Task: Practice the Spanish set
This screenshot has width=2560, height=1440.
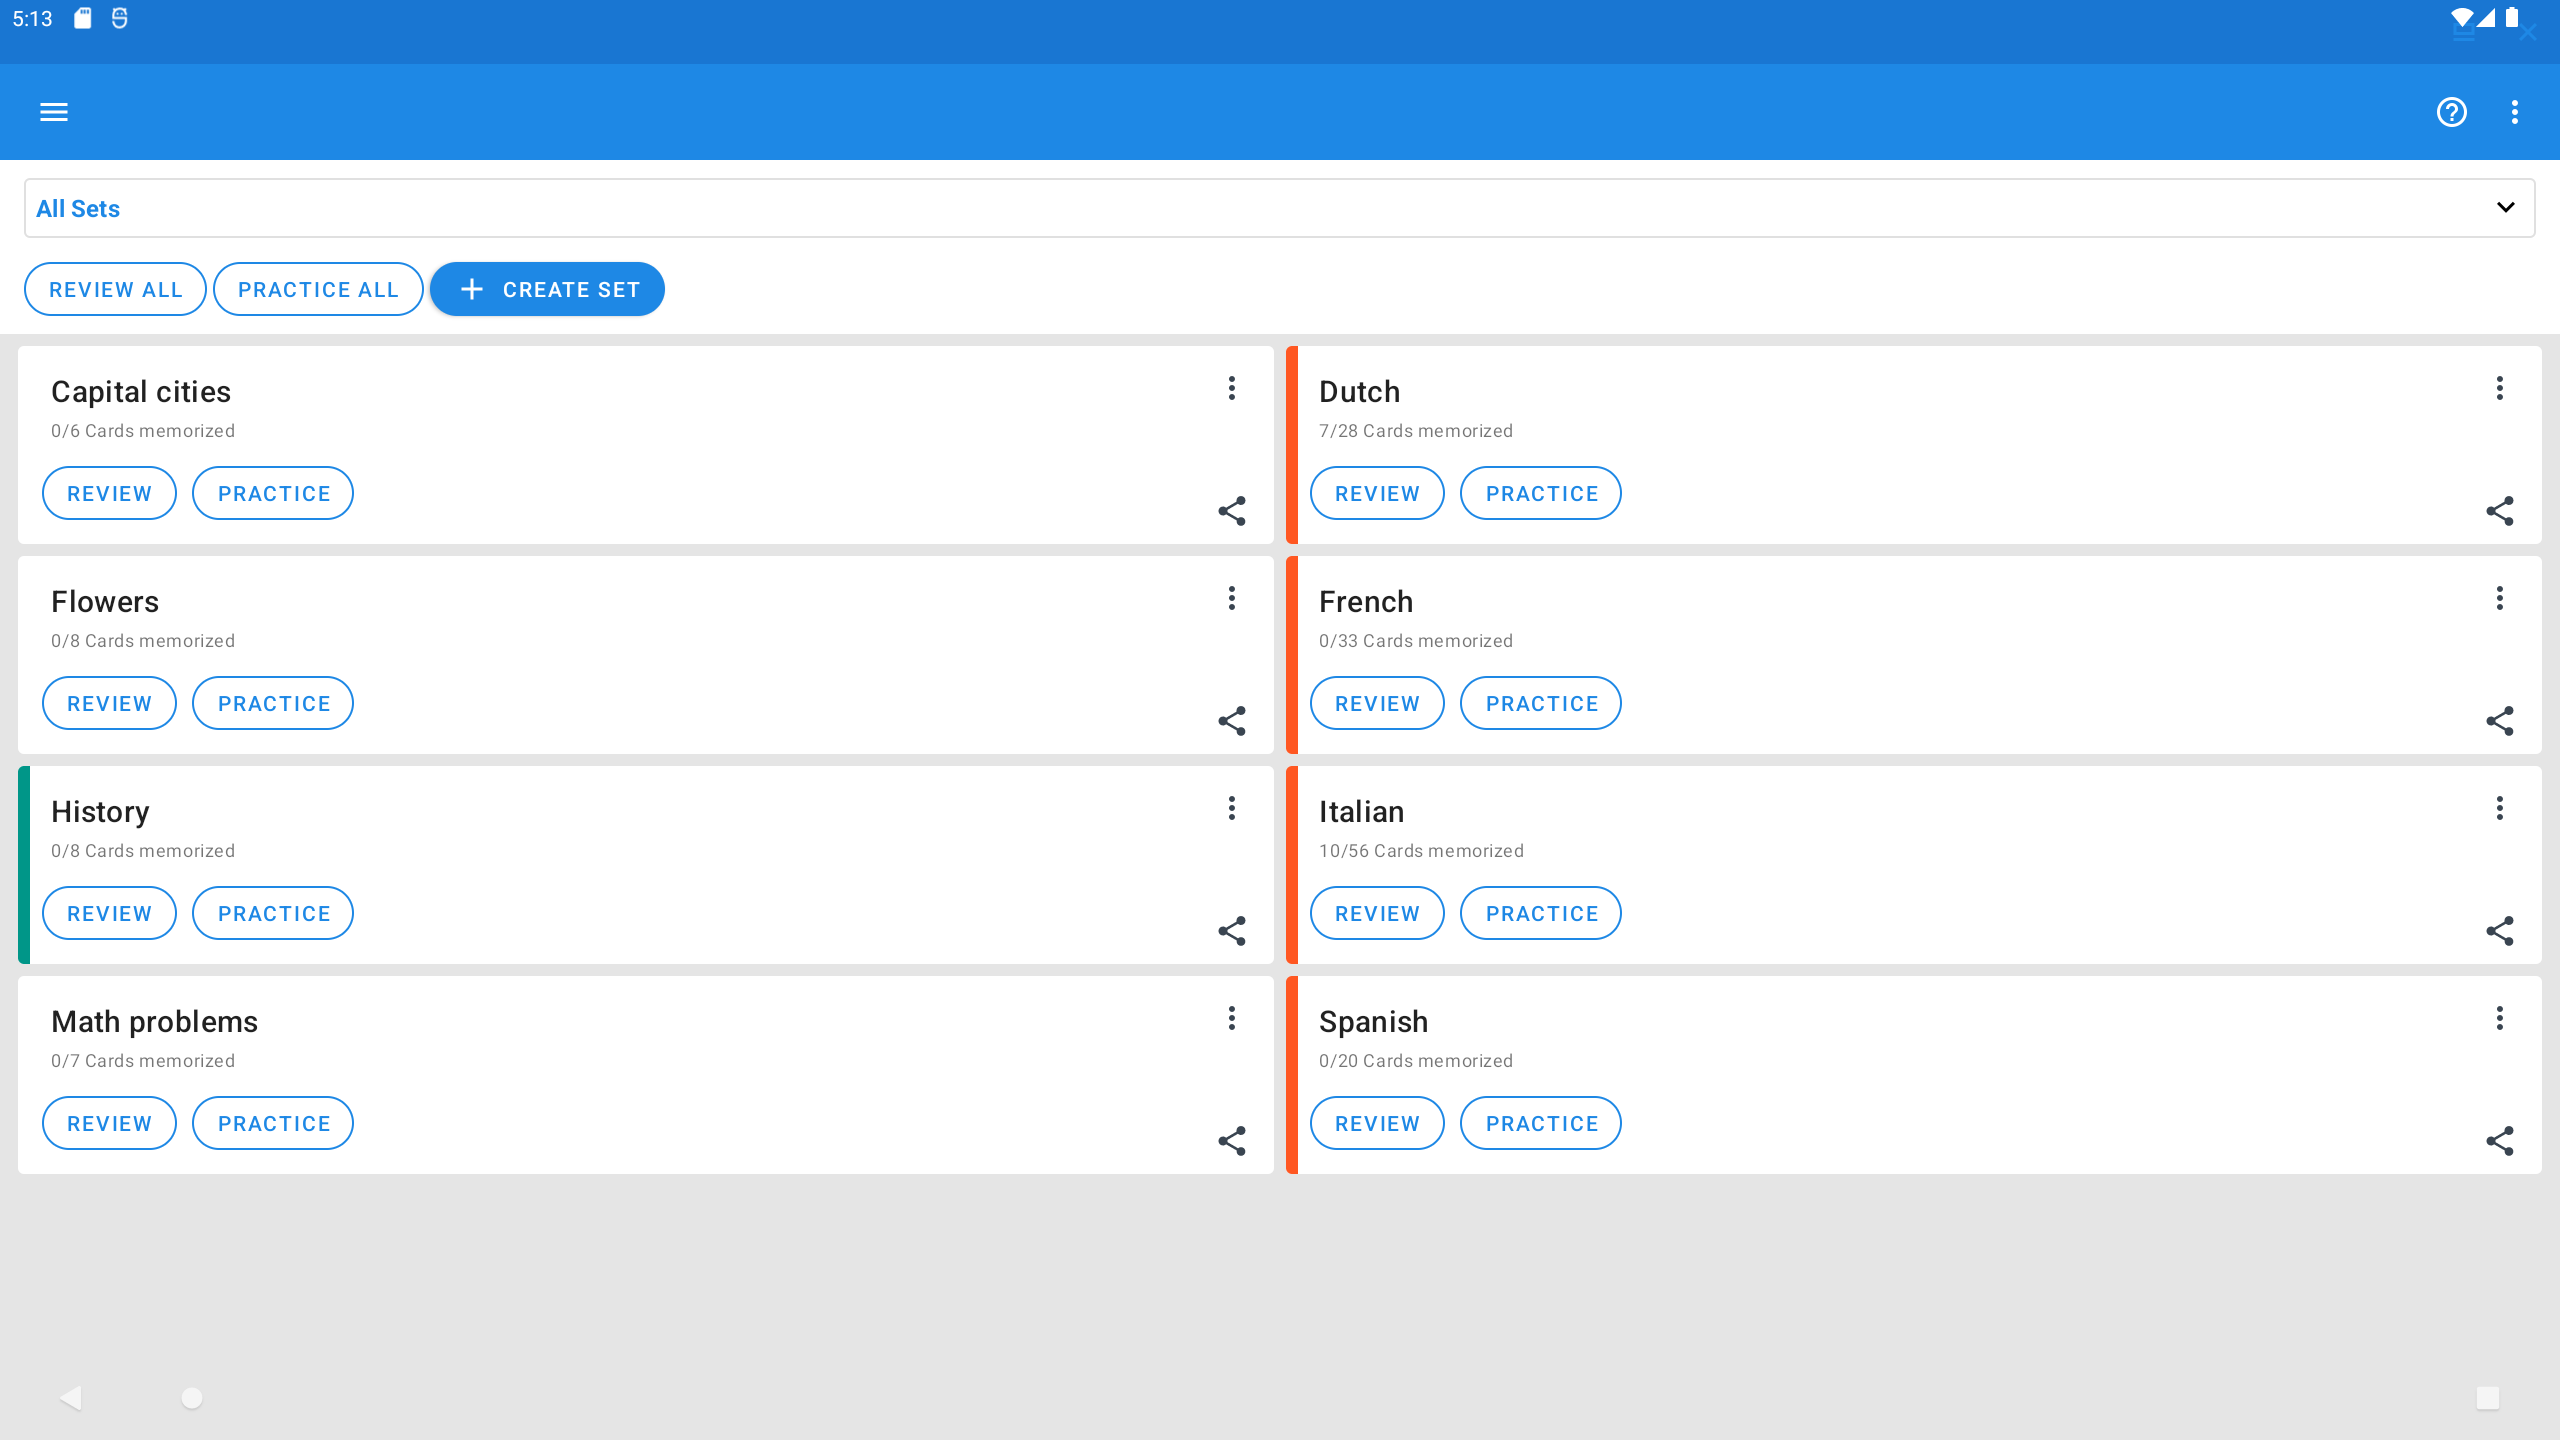Action: 1541,1123
